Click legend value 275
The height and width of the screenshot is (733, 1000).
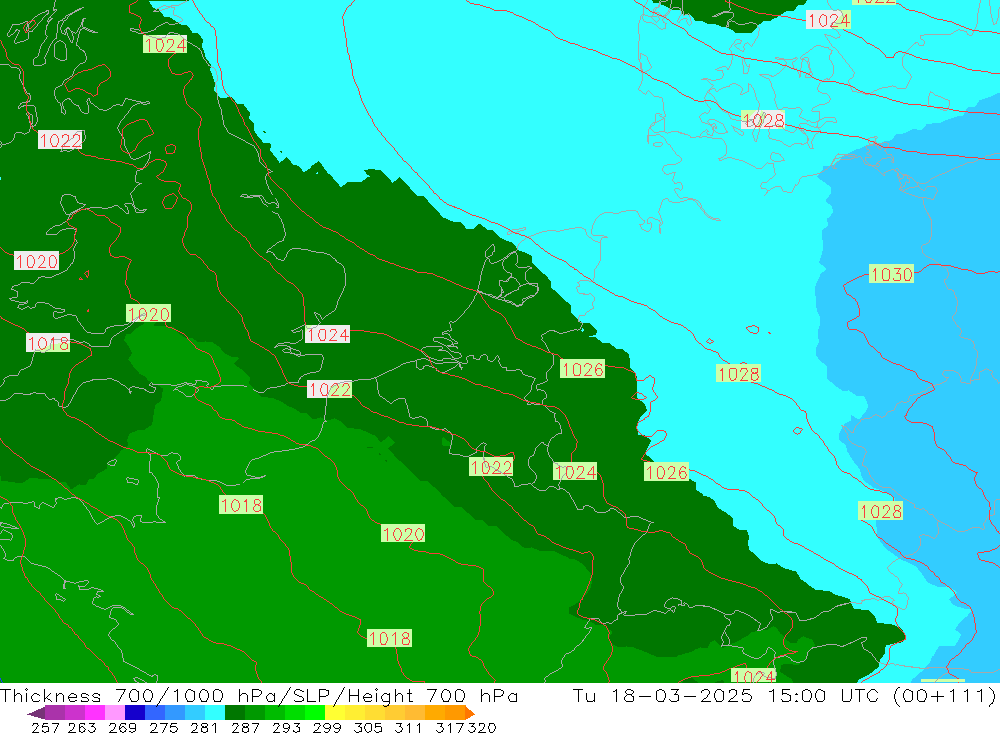(x=163, y=727)
